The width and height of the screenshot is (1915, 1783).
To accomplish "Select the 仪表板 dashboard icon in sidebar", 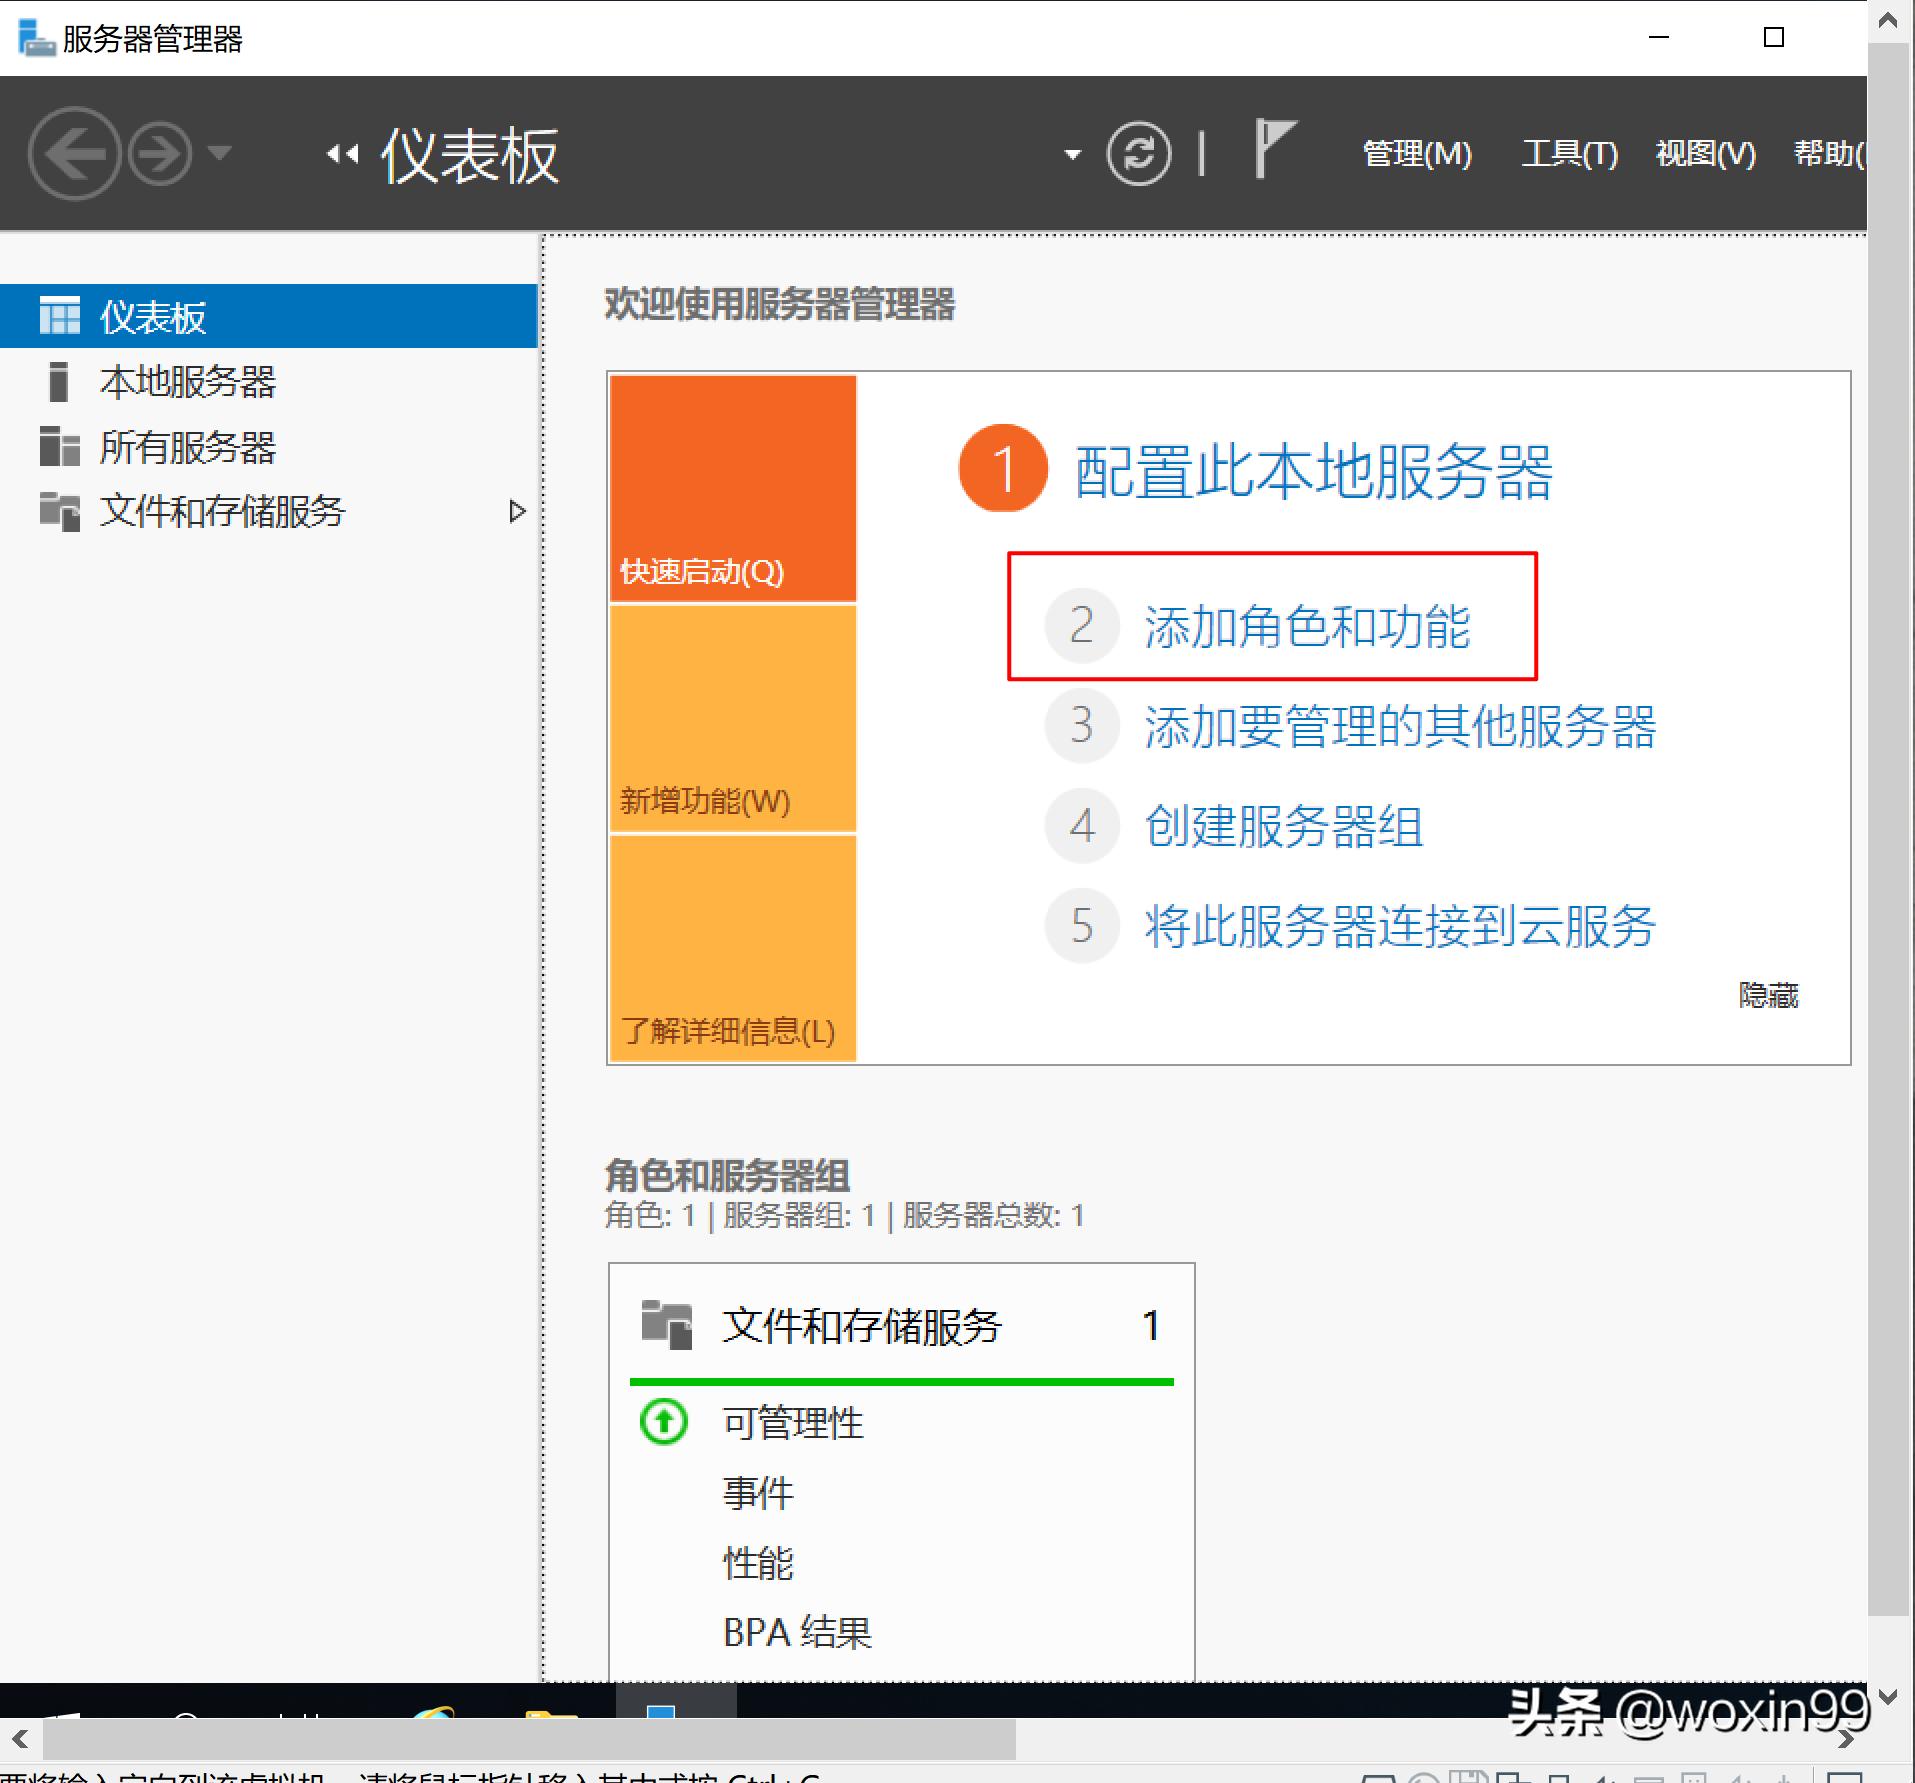I will coord(60,315).
